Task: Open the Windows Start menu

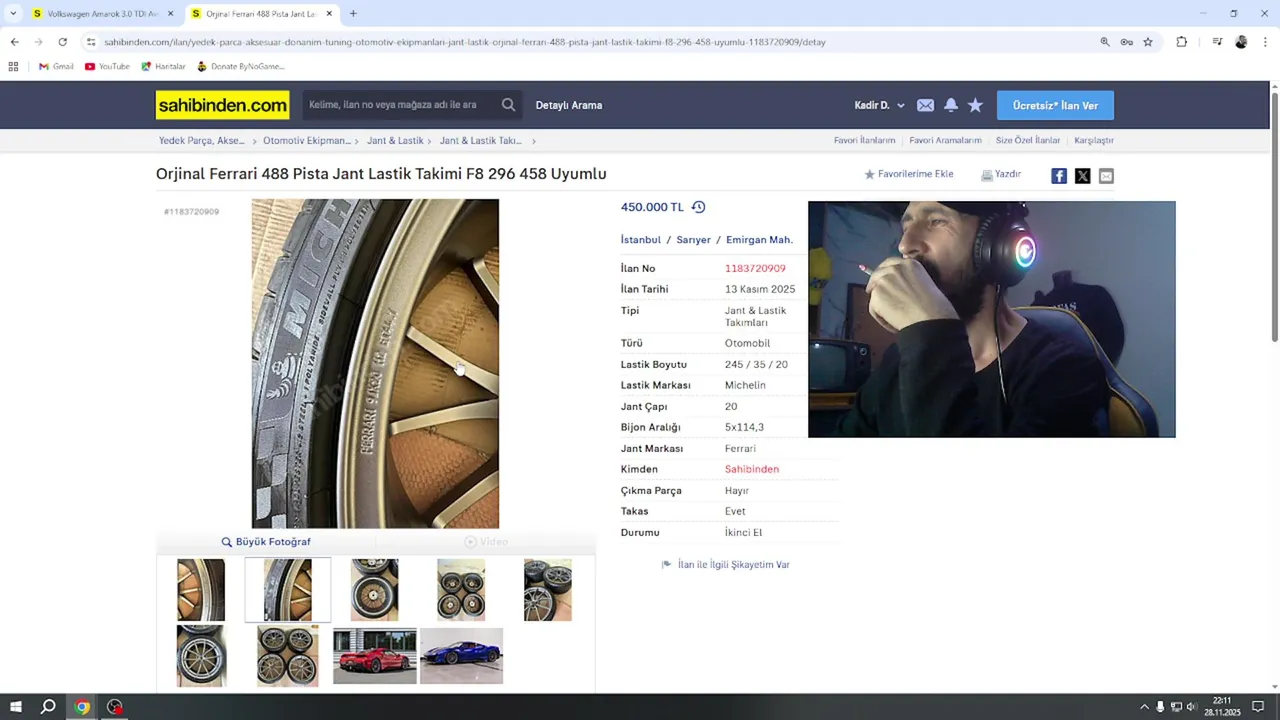Action: [16, 707]
